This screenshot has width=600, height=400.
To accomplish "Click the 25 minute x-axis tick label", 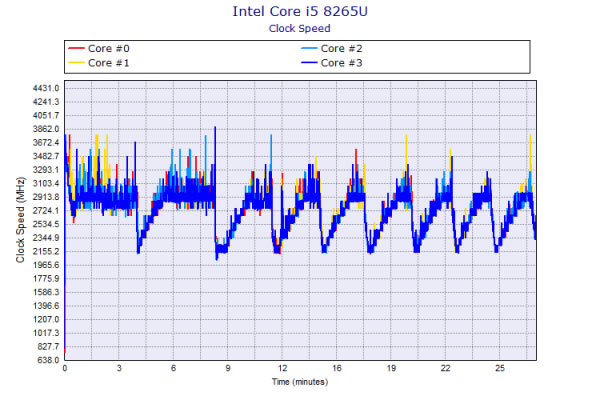I will pos(500,368).
